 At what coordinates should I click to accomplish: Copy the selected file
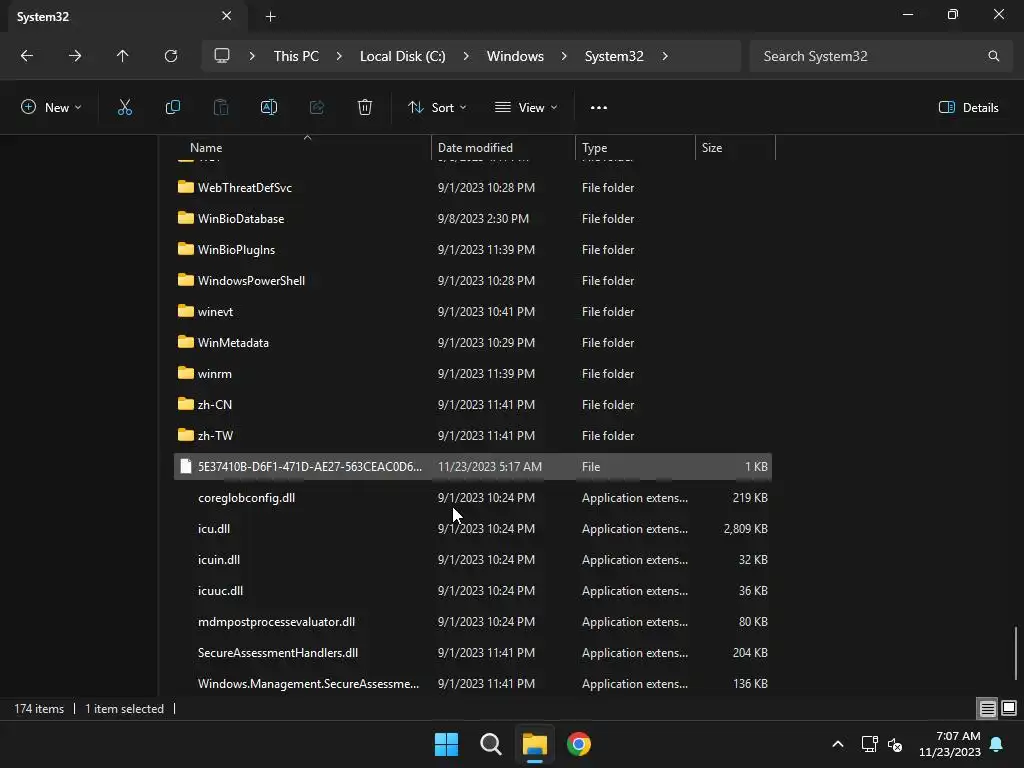click(x=172, y=107)
